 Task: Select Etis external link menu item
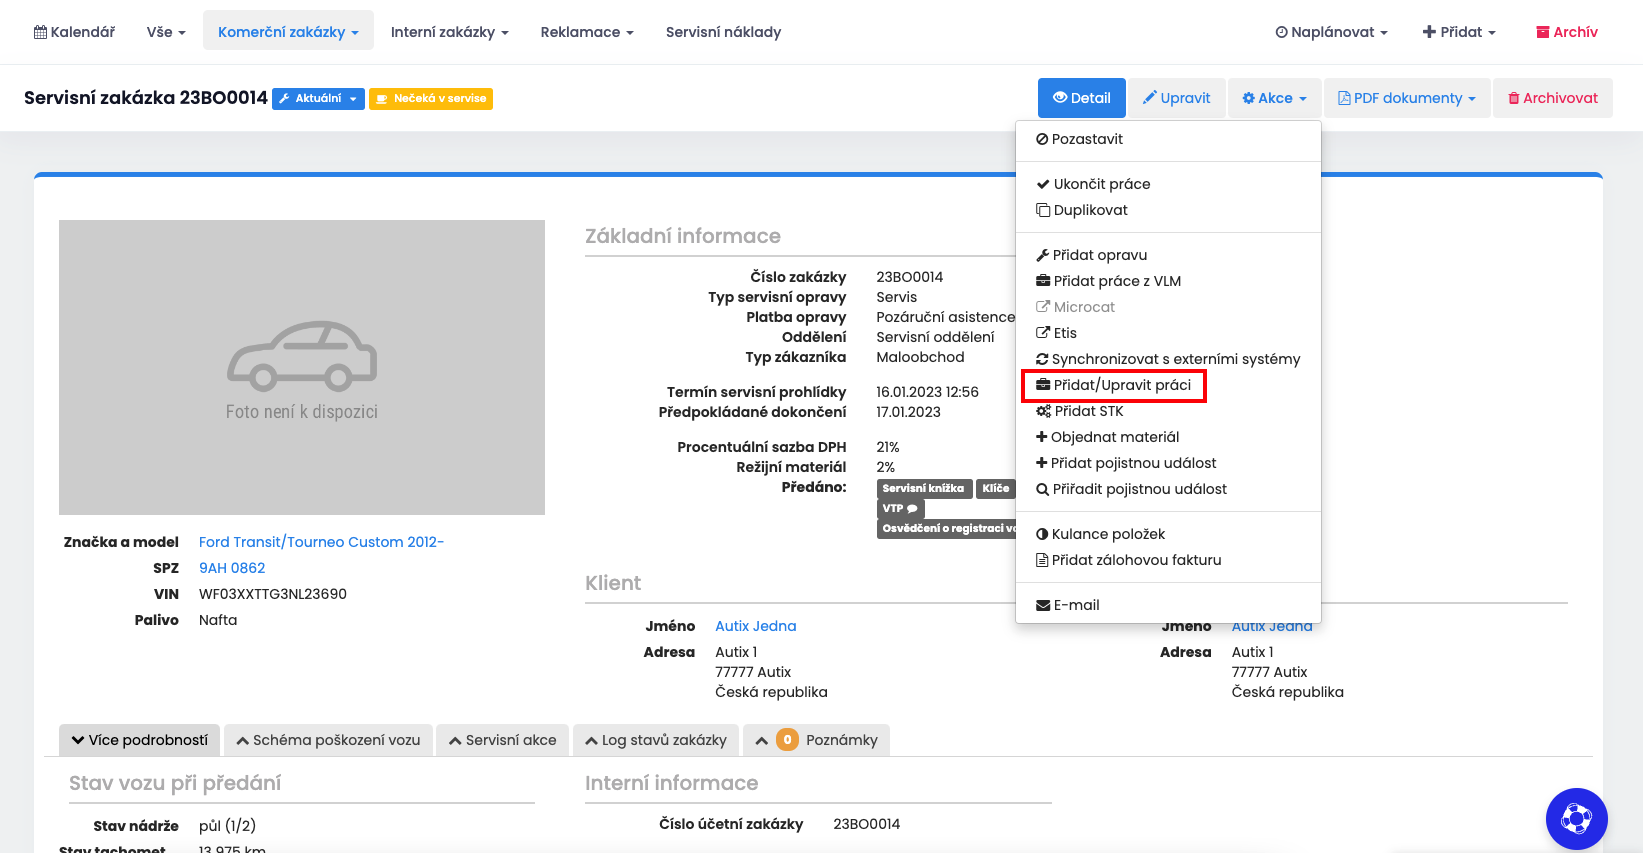click(x=1064, y=333)
